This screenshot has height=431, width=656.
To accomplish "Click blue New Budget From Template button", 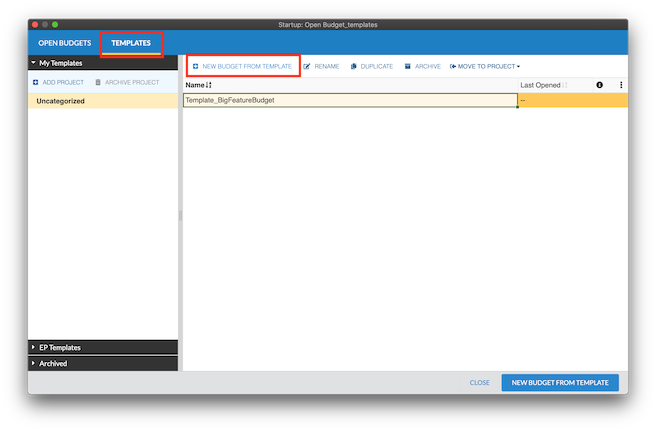I will 560,382.
